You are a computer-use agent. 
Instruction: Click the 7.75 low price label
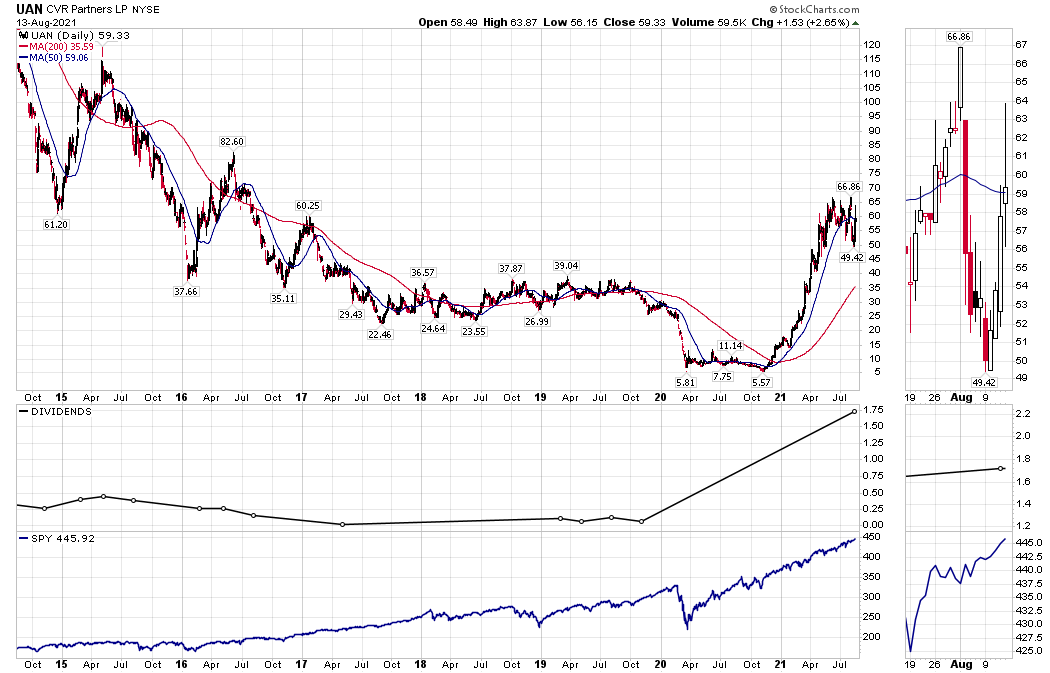[723, 376]
